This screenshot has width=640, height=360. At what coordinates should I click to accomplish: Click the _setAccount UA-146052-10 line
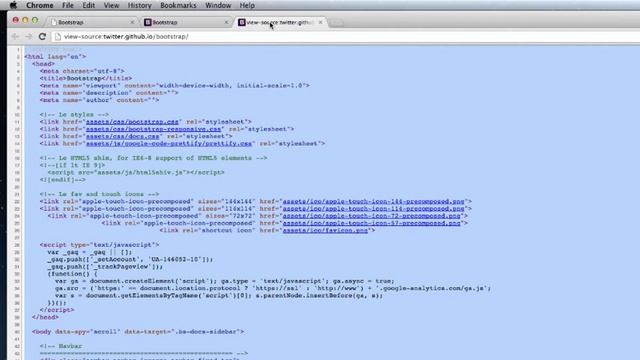click(130, 260)
